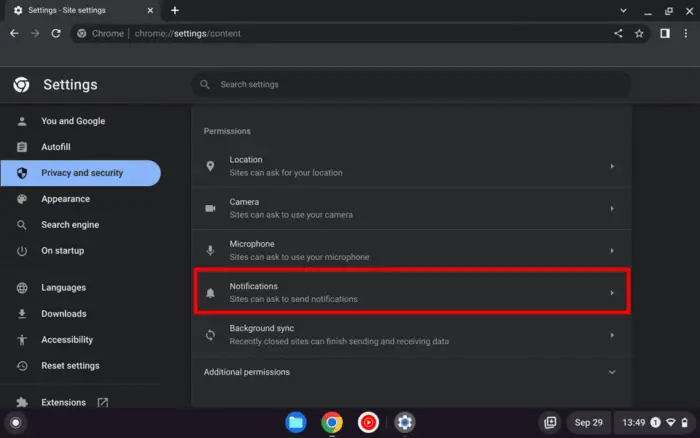Bookmark this page with the star icon

click(x=639, y=33)
